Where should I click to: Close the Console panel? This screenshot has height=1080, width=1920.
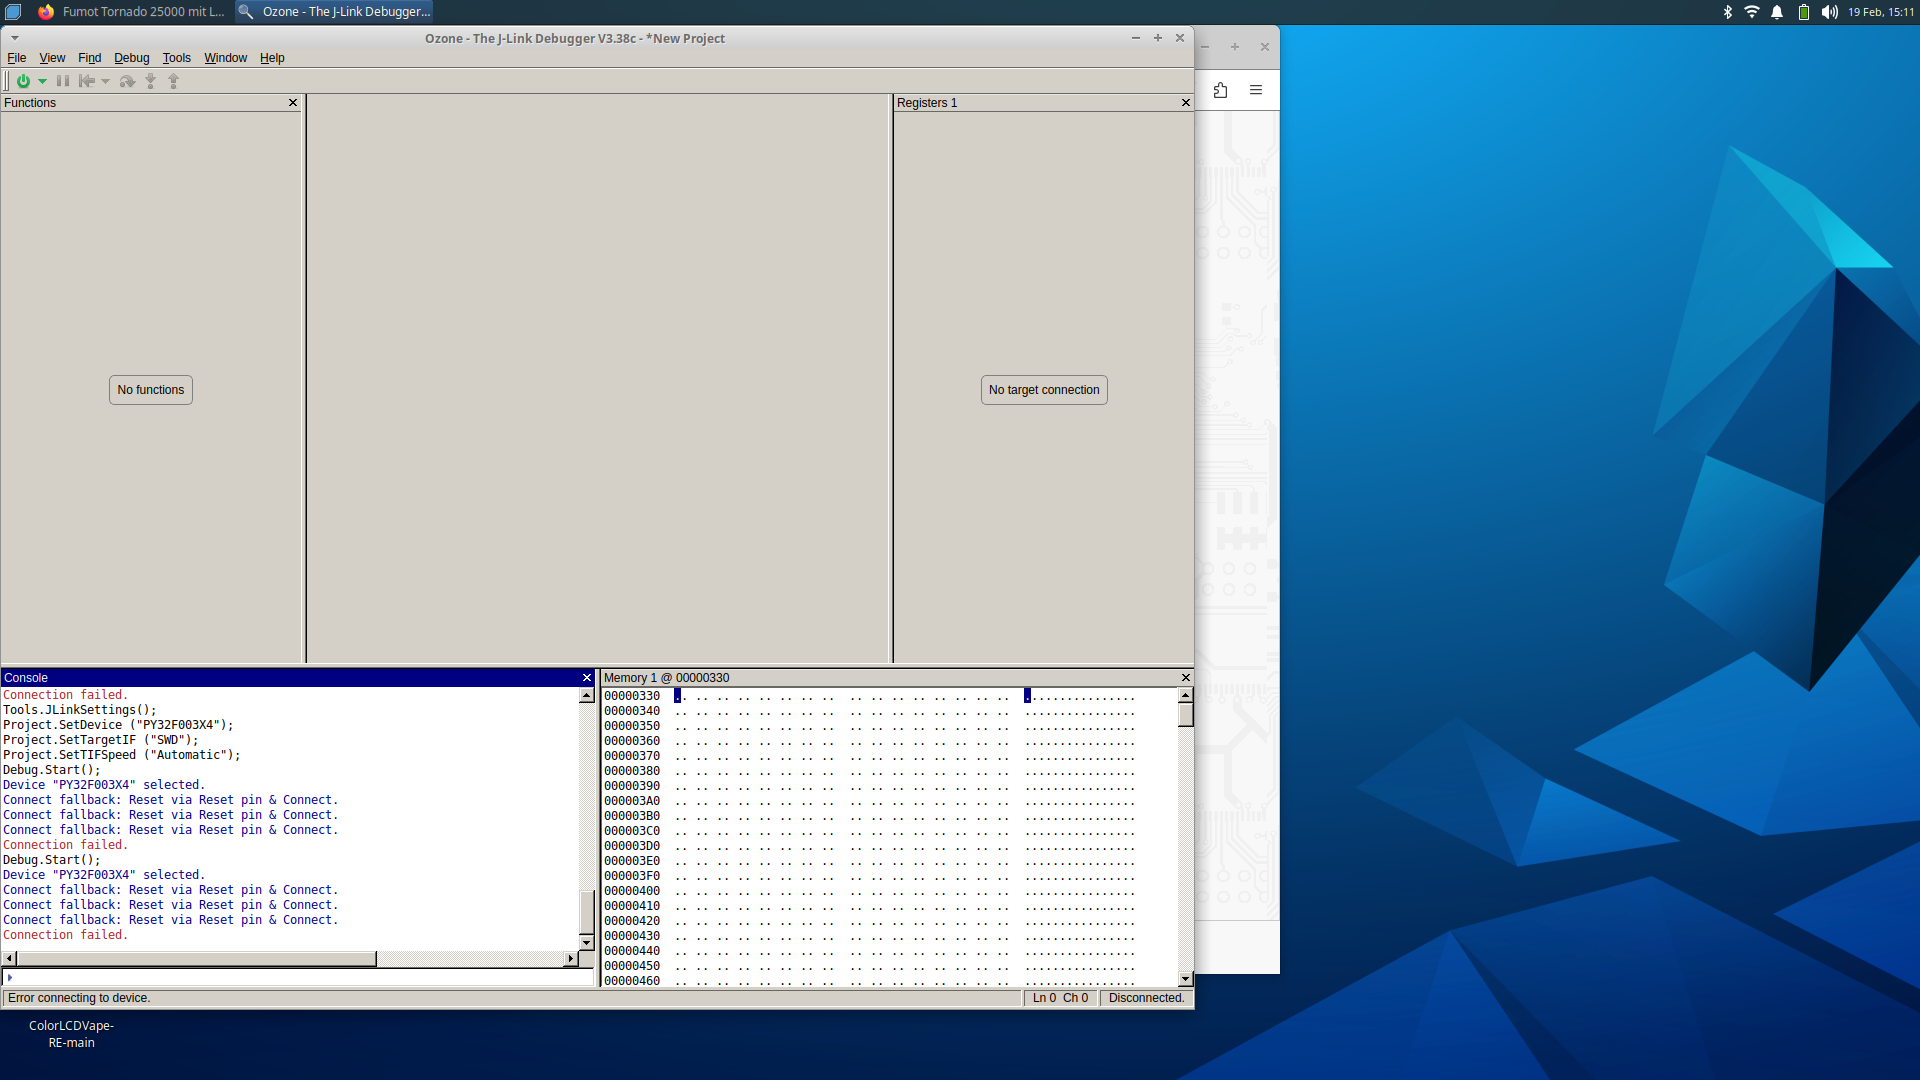point(587,678)
